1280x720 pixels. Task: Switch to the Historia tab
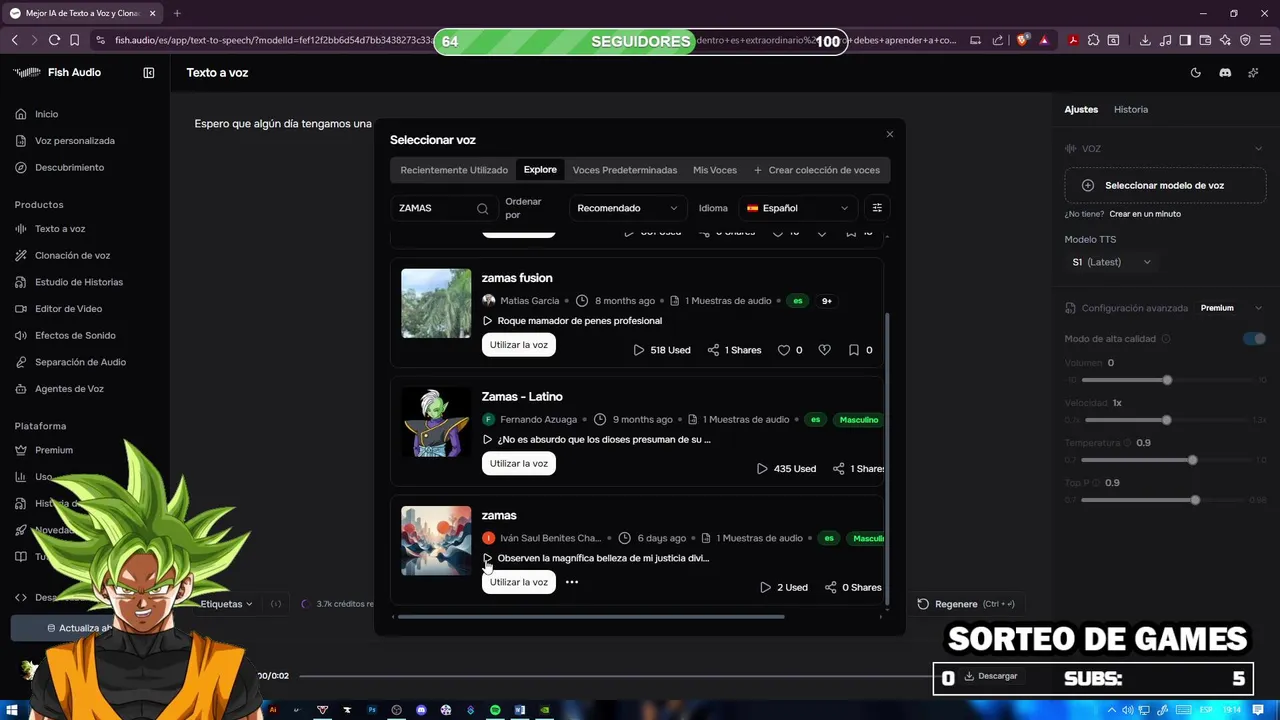[x=1131, y=109]
